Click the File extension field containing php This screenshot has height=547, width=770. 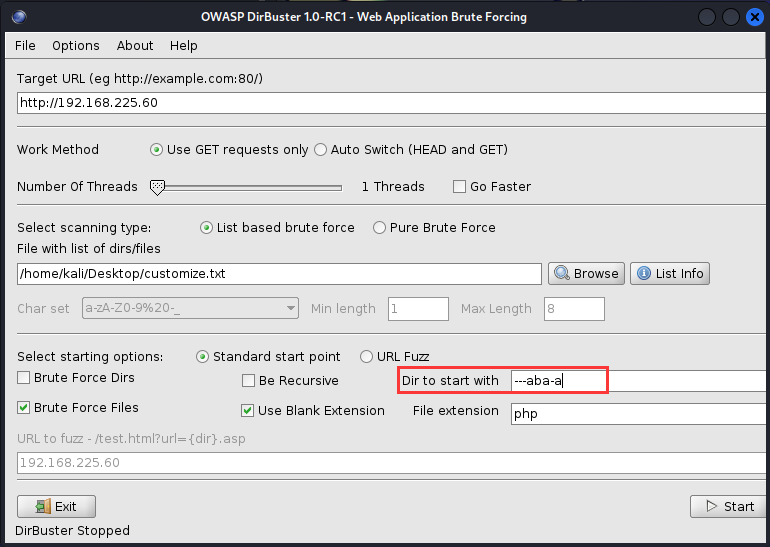(x=638, y=414)
